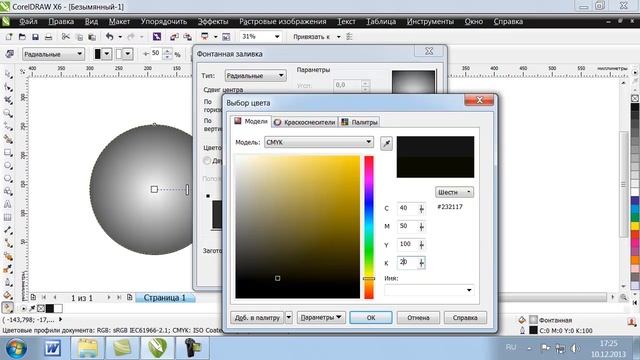Switch to the Модели tab
Screen dimensions: 640x360
pos(251,122)
